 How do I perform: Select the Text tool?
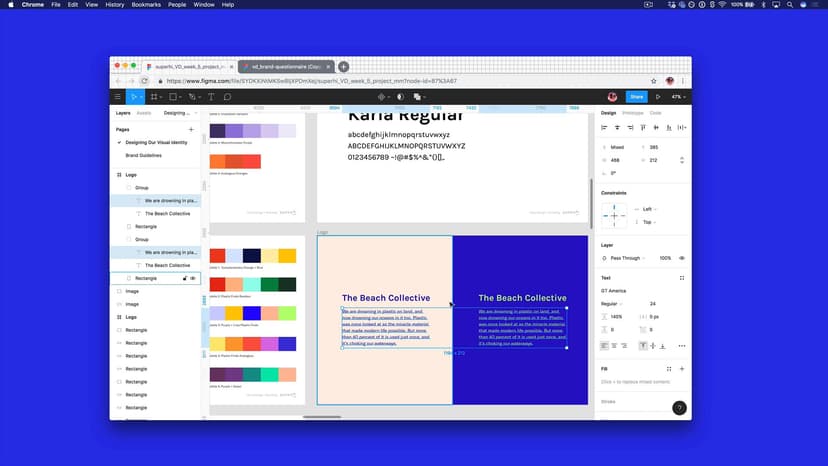(211, 97)
